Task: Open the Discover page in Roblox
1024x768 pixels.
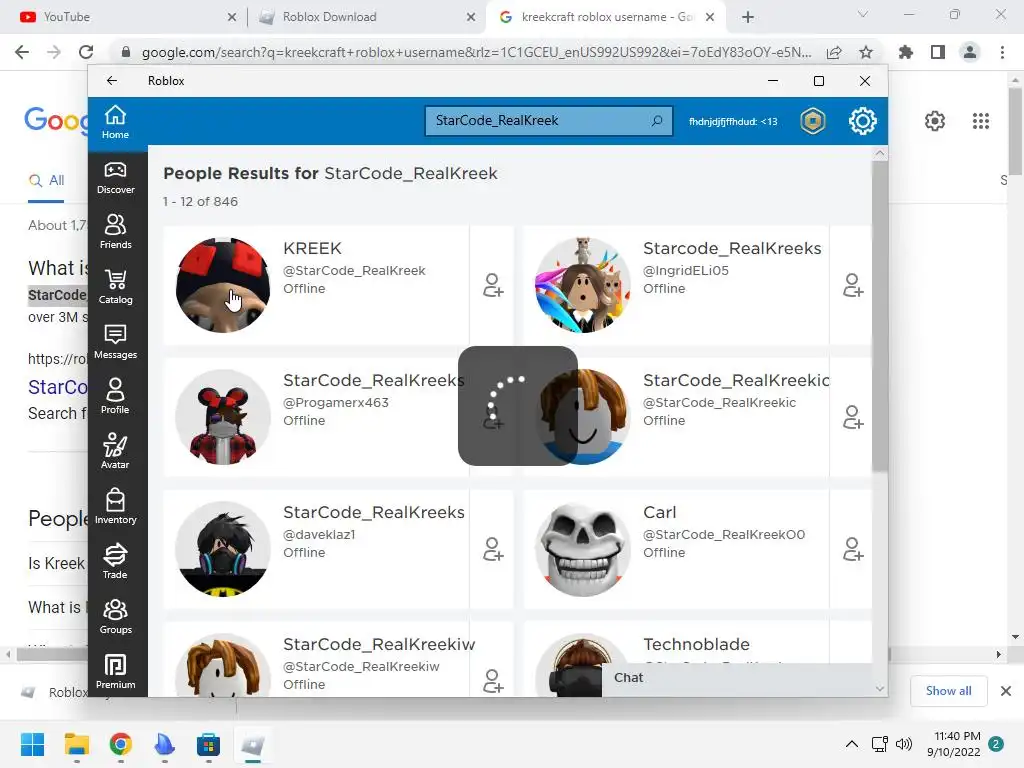Action: coord(116,178)
